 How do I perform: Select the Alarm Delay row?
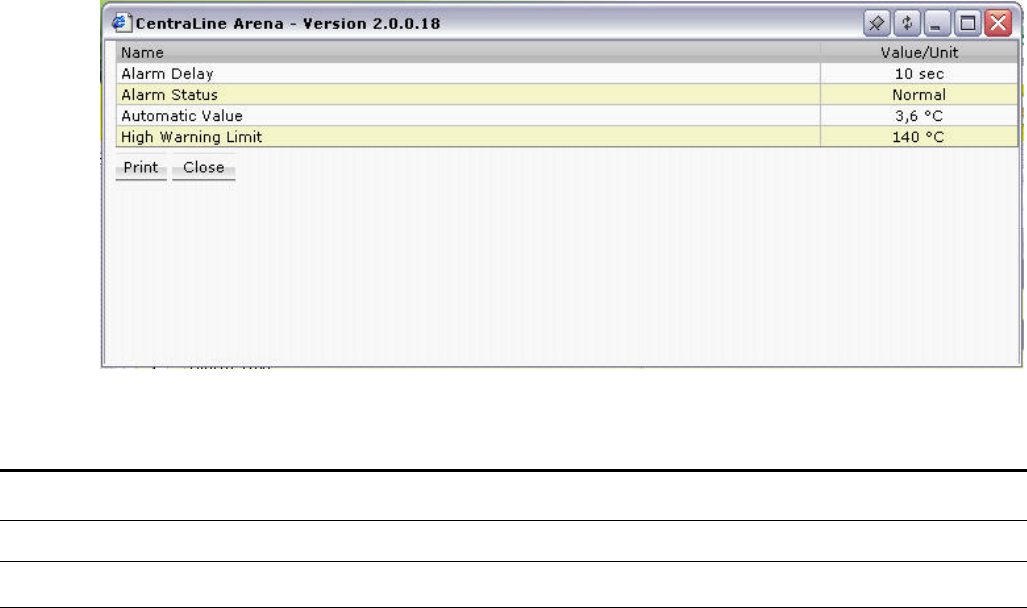tap(567, 73)
